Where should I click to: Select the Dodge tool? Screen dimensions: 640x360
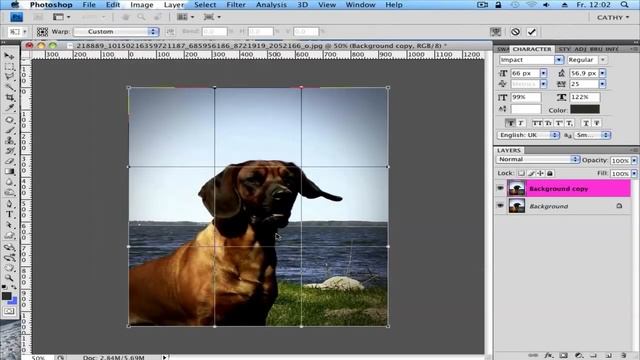point(9,193)
